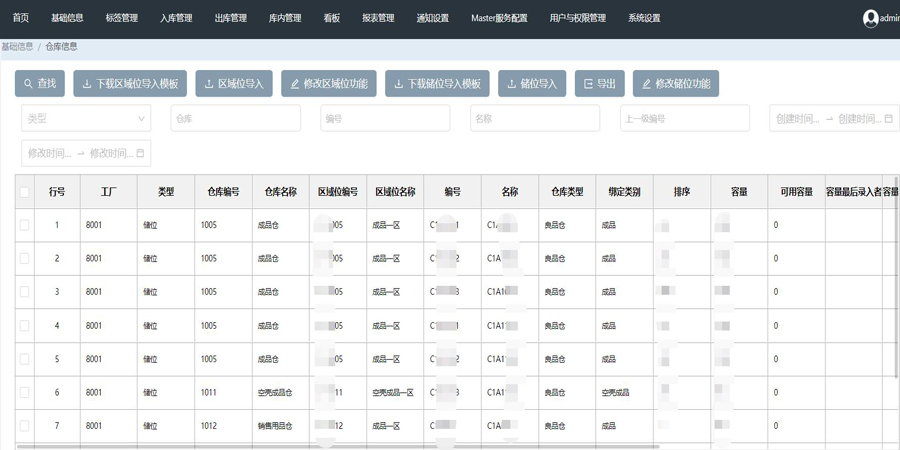The height and width of the screenshot is (450, 900).
Task: Click the 查找 search button
Action: pos(40,84)
